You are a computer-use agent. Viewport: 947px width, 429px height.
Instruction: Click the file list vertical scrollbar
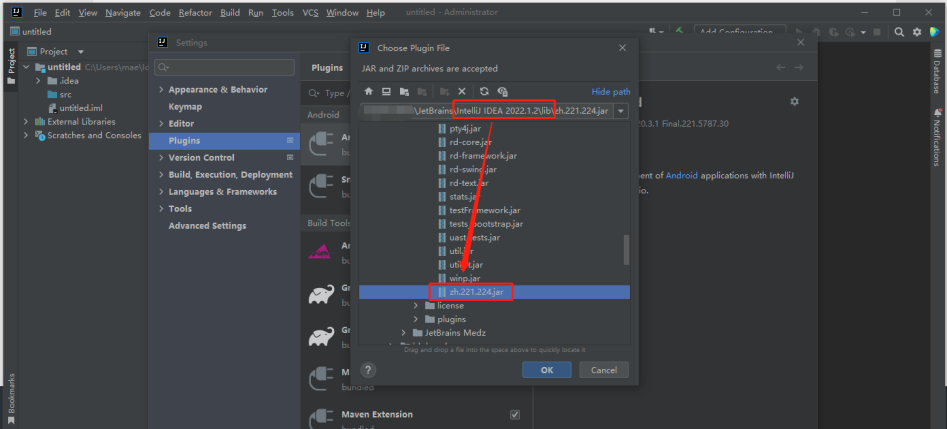tap(626, 250)
